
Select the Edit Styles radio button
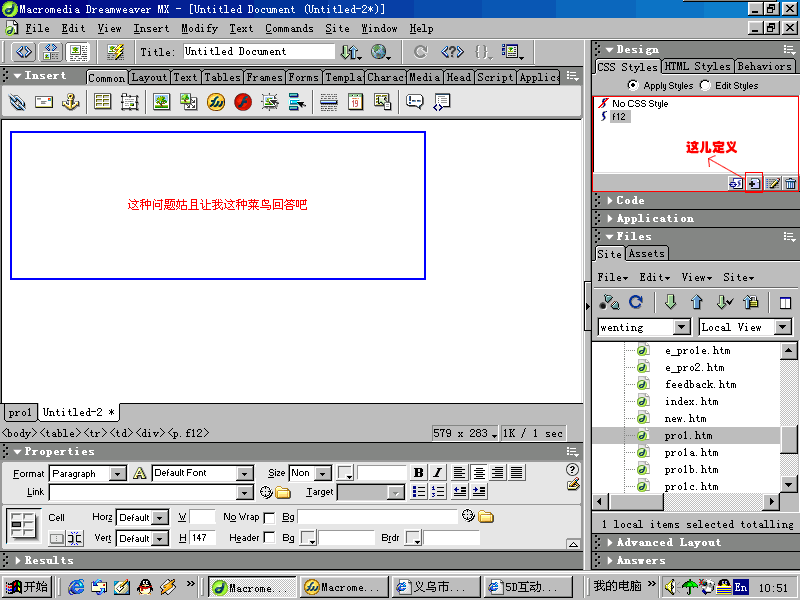click(706, 86)
